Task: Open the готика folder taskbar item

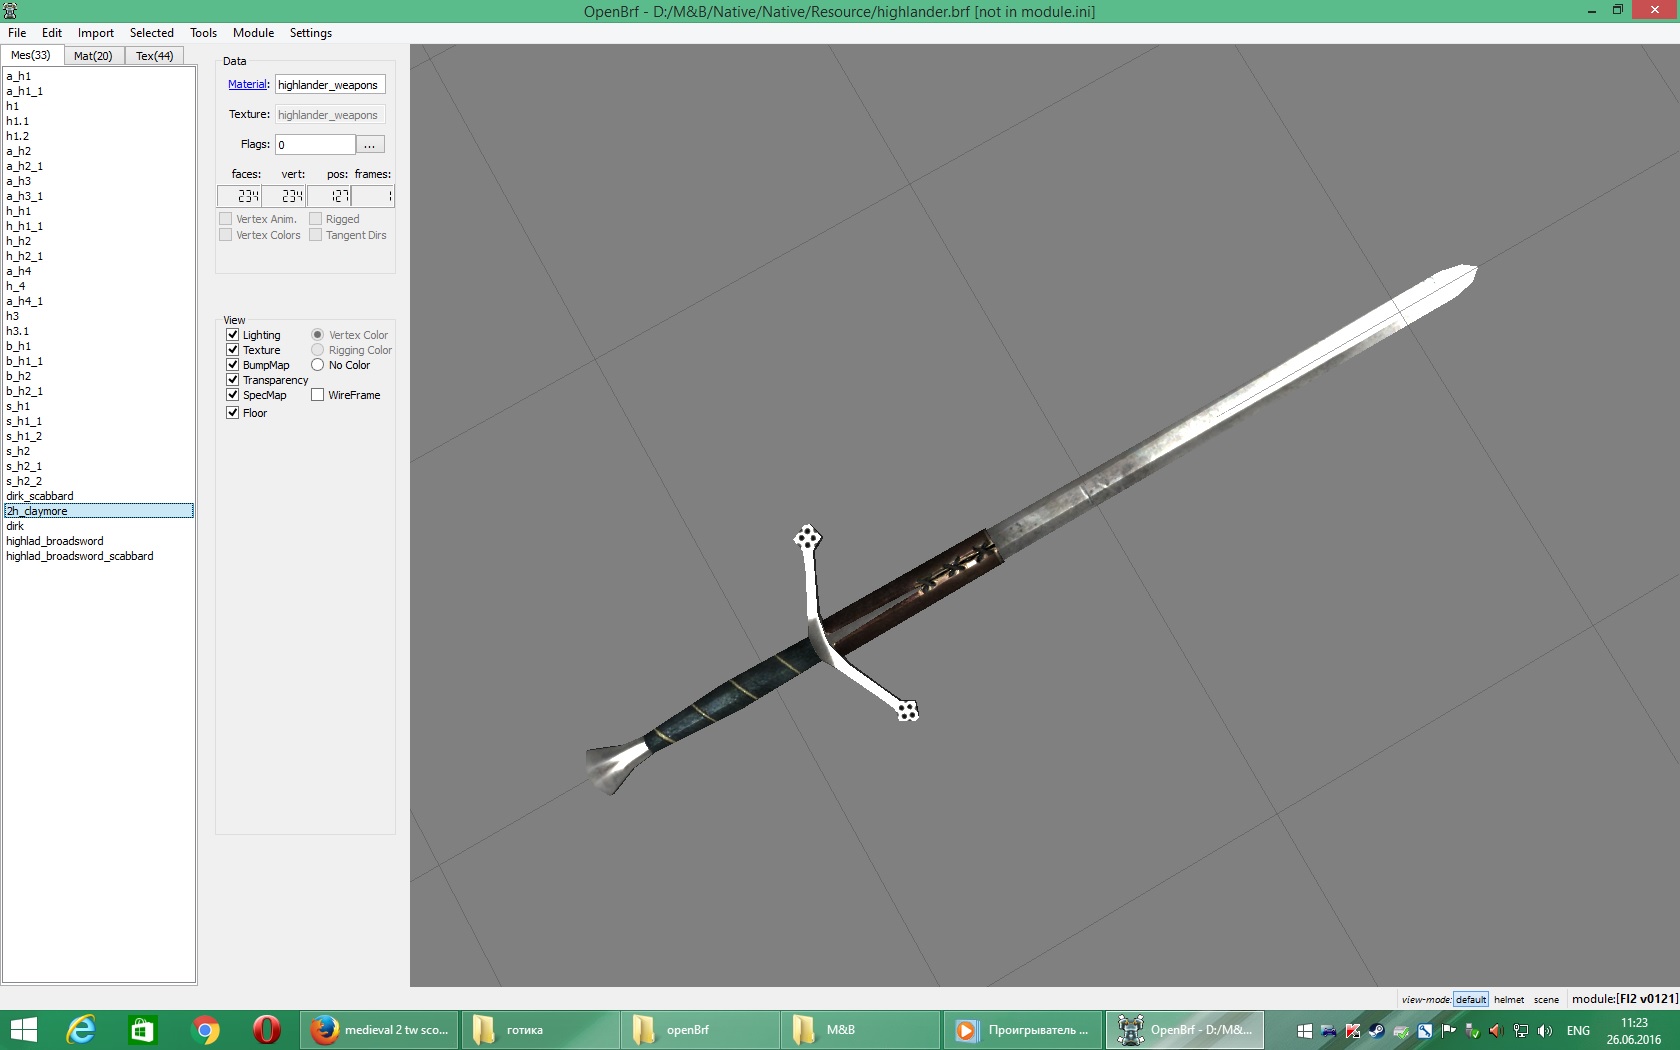Action: coord(540,1030)
